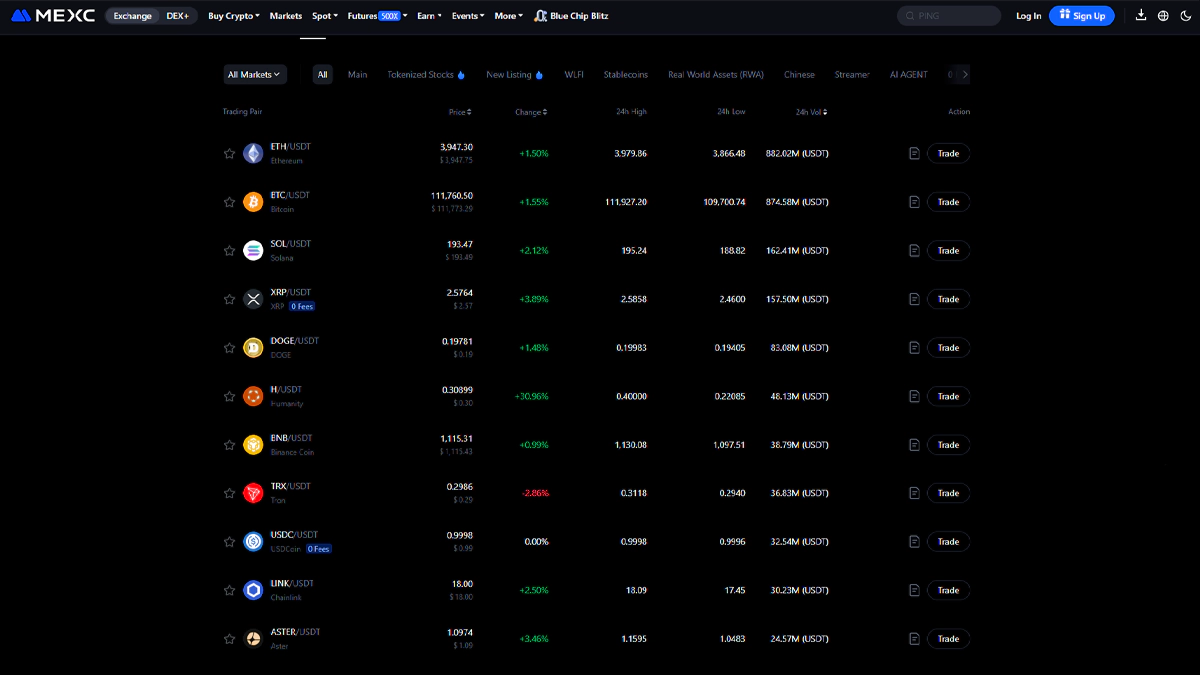Open the ETH/USDT details document icon
This screenshot has height=675, width=1200.
[x=914, y=153]
